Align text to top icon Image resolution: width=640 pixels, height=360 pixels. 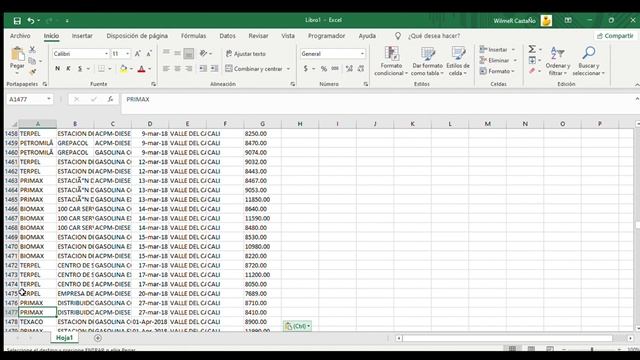point(166,53)
